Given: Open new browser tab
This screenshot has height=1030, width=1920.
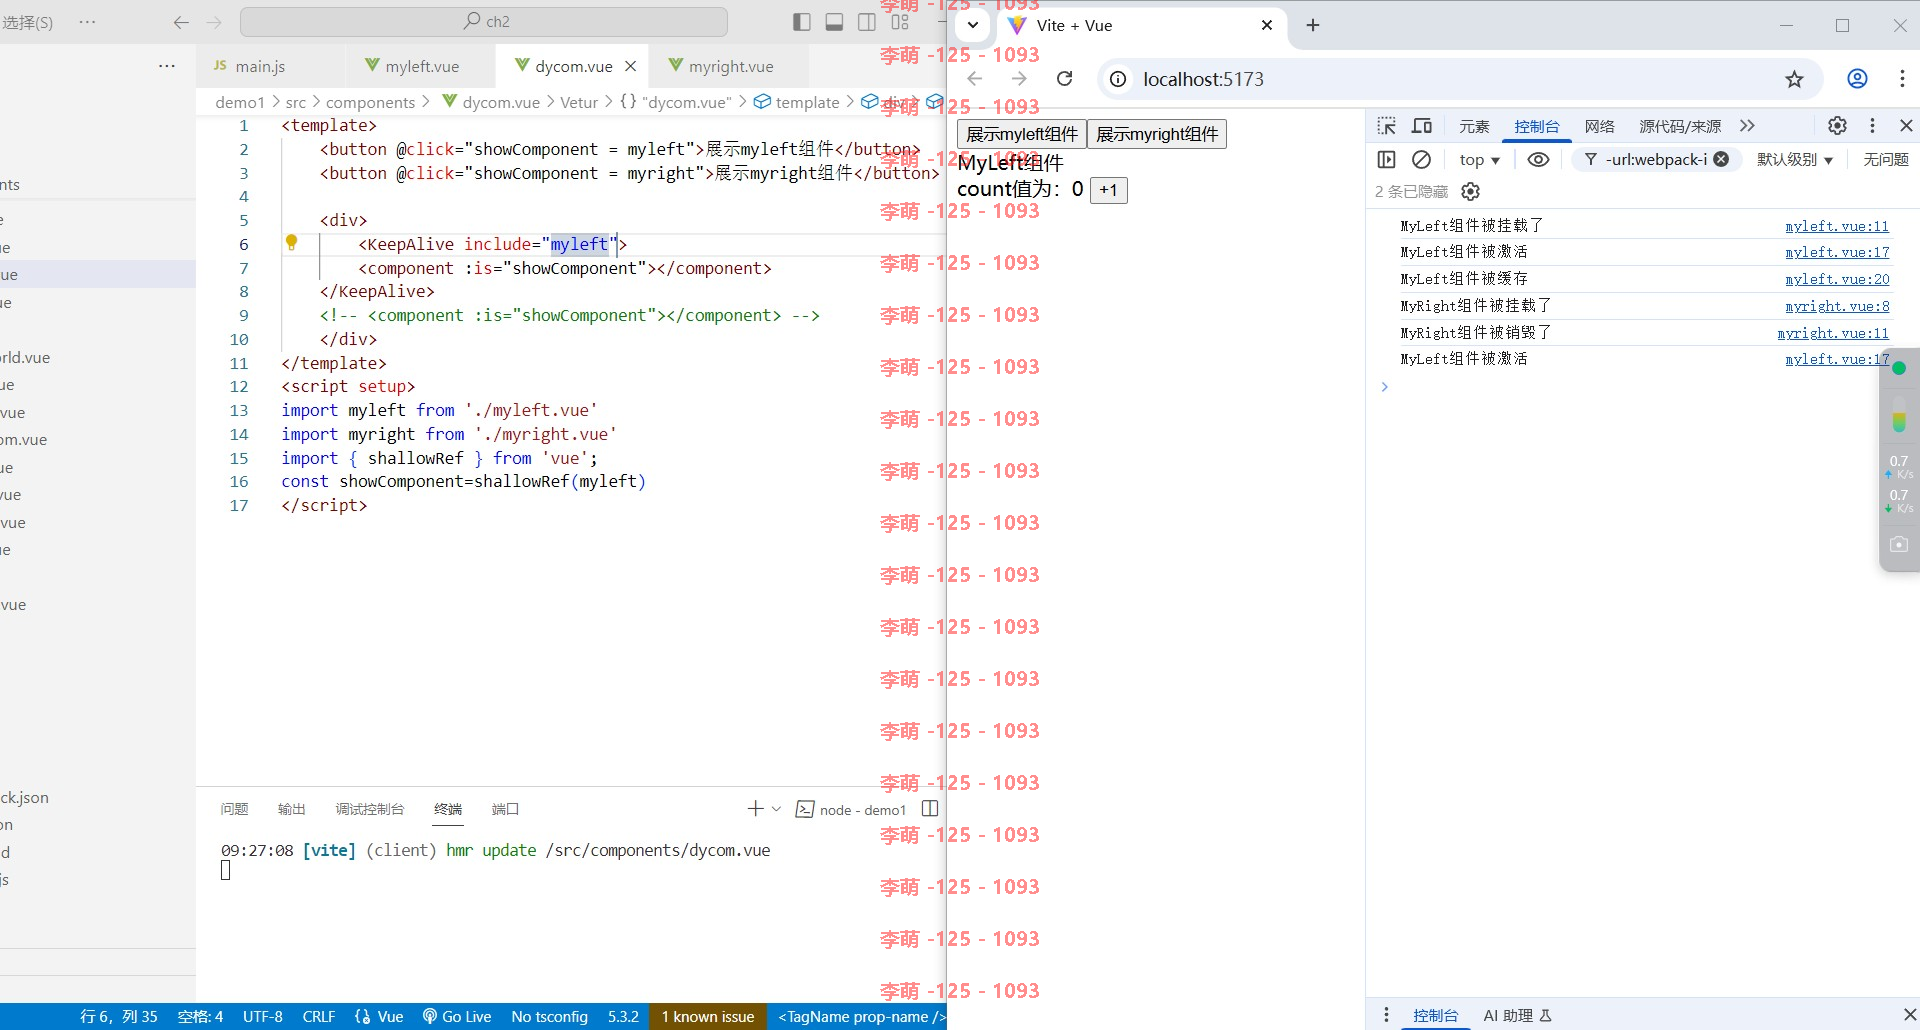Looking at the screenshot, I should click(x=1313, y=25).
